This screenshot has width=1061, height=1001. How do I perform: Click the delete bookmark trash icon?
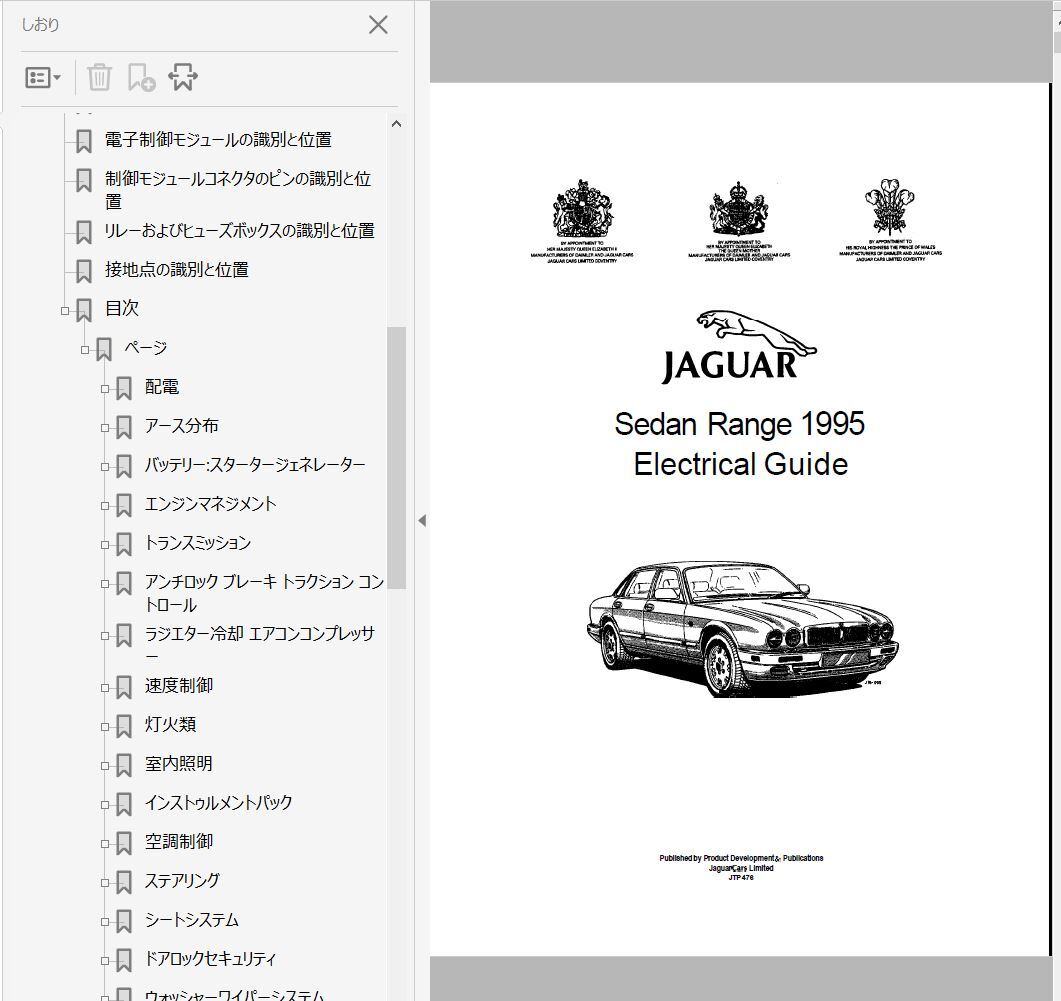tap(99, 78)
